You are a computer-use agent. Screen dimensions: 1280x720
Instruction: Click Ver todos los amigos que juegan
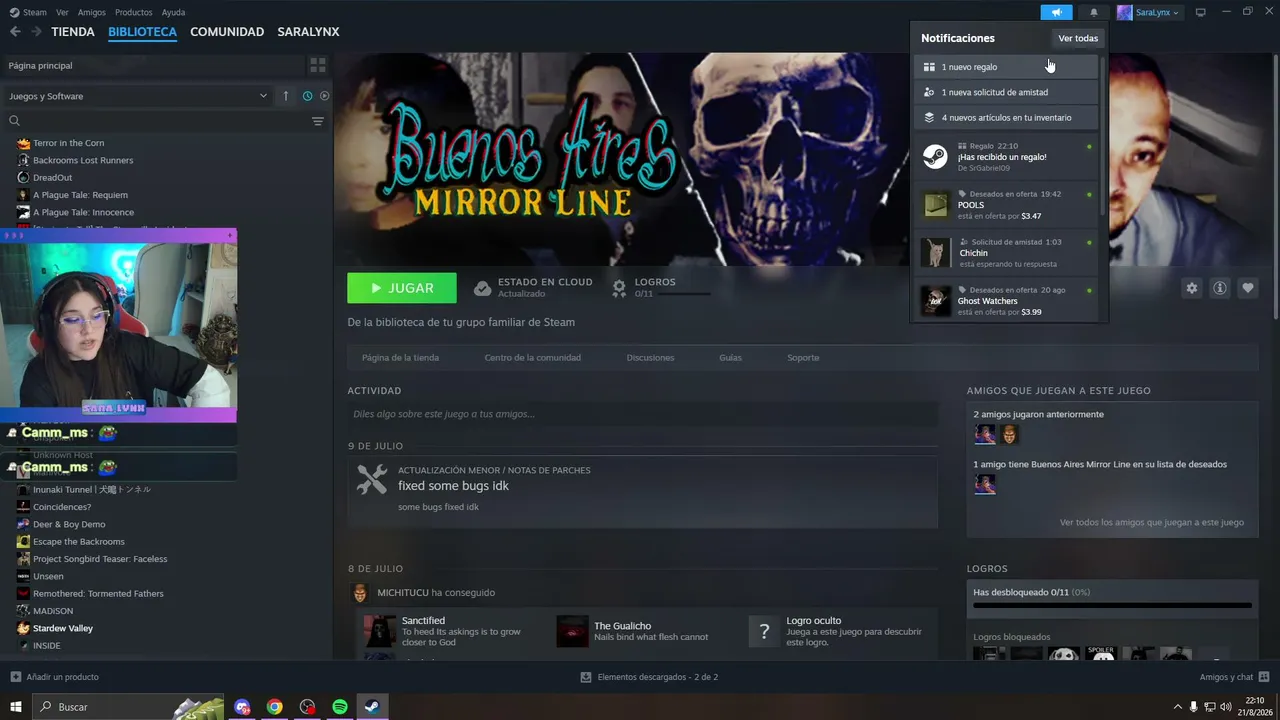pyautogui.click(x=1152, y=522)
